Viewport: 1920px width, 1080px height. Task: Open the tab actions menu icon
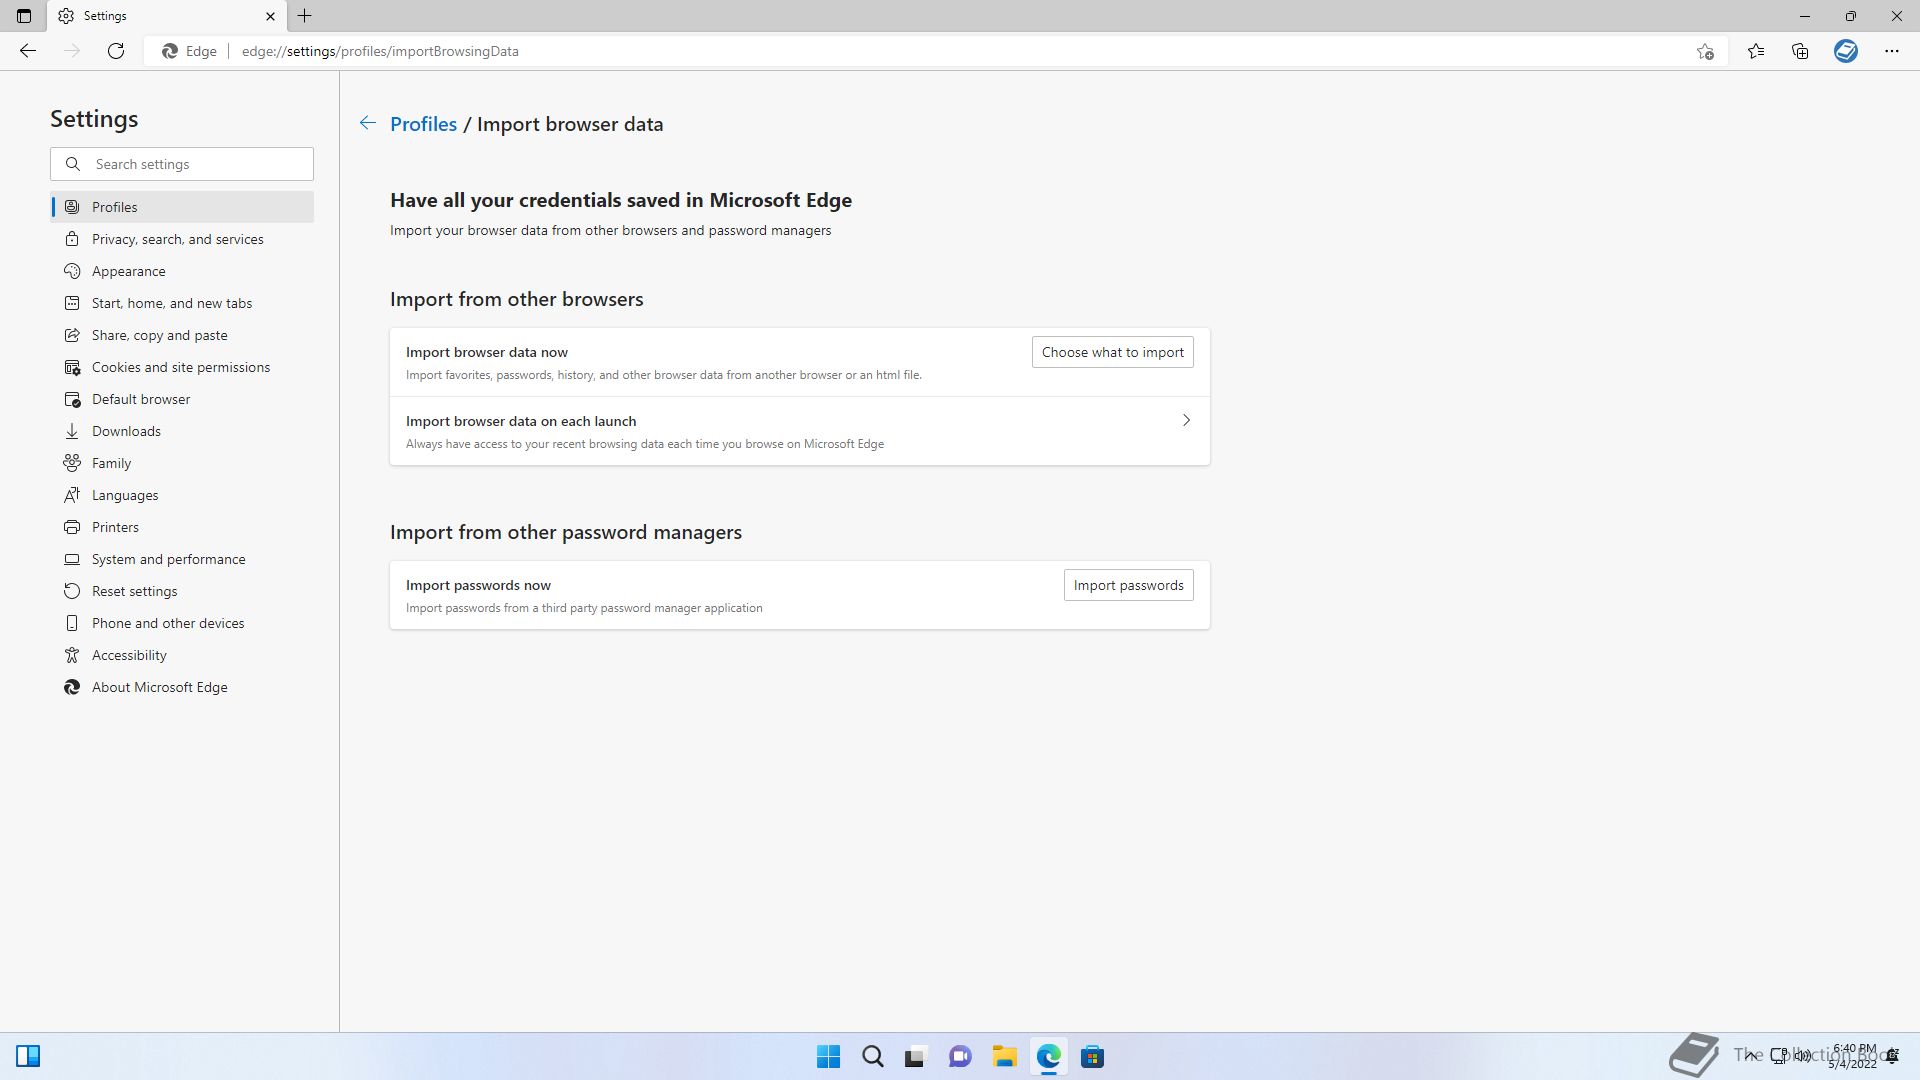[x=24, y=16]
